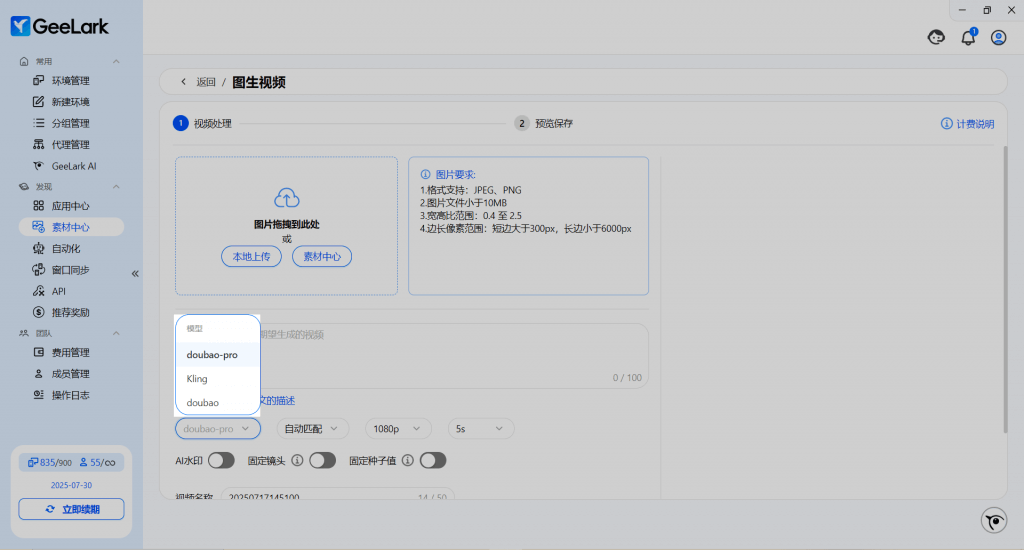Click the 本地上传 local upload button
The image size is (1024, 550).
(251, 257)
